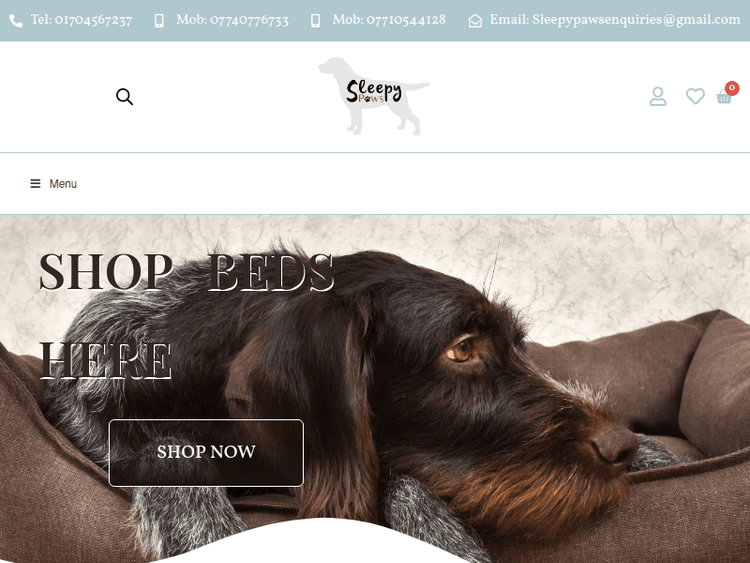Viewport: 750px width, 563px height.
Task: Open the user account icon
Action: click(658, 96)
